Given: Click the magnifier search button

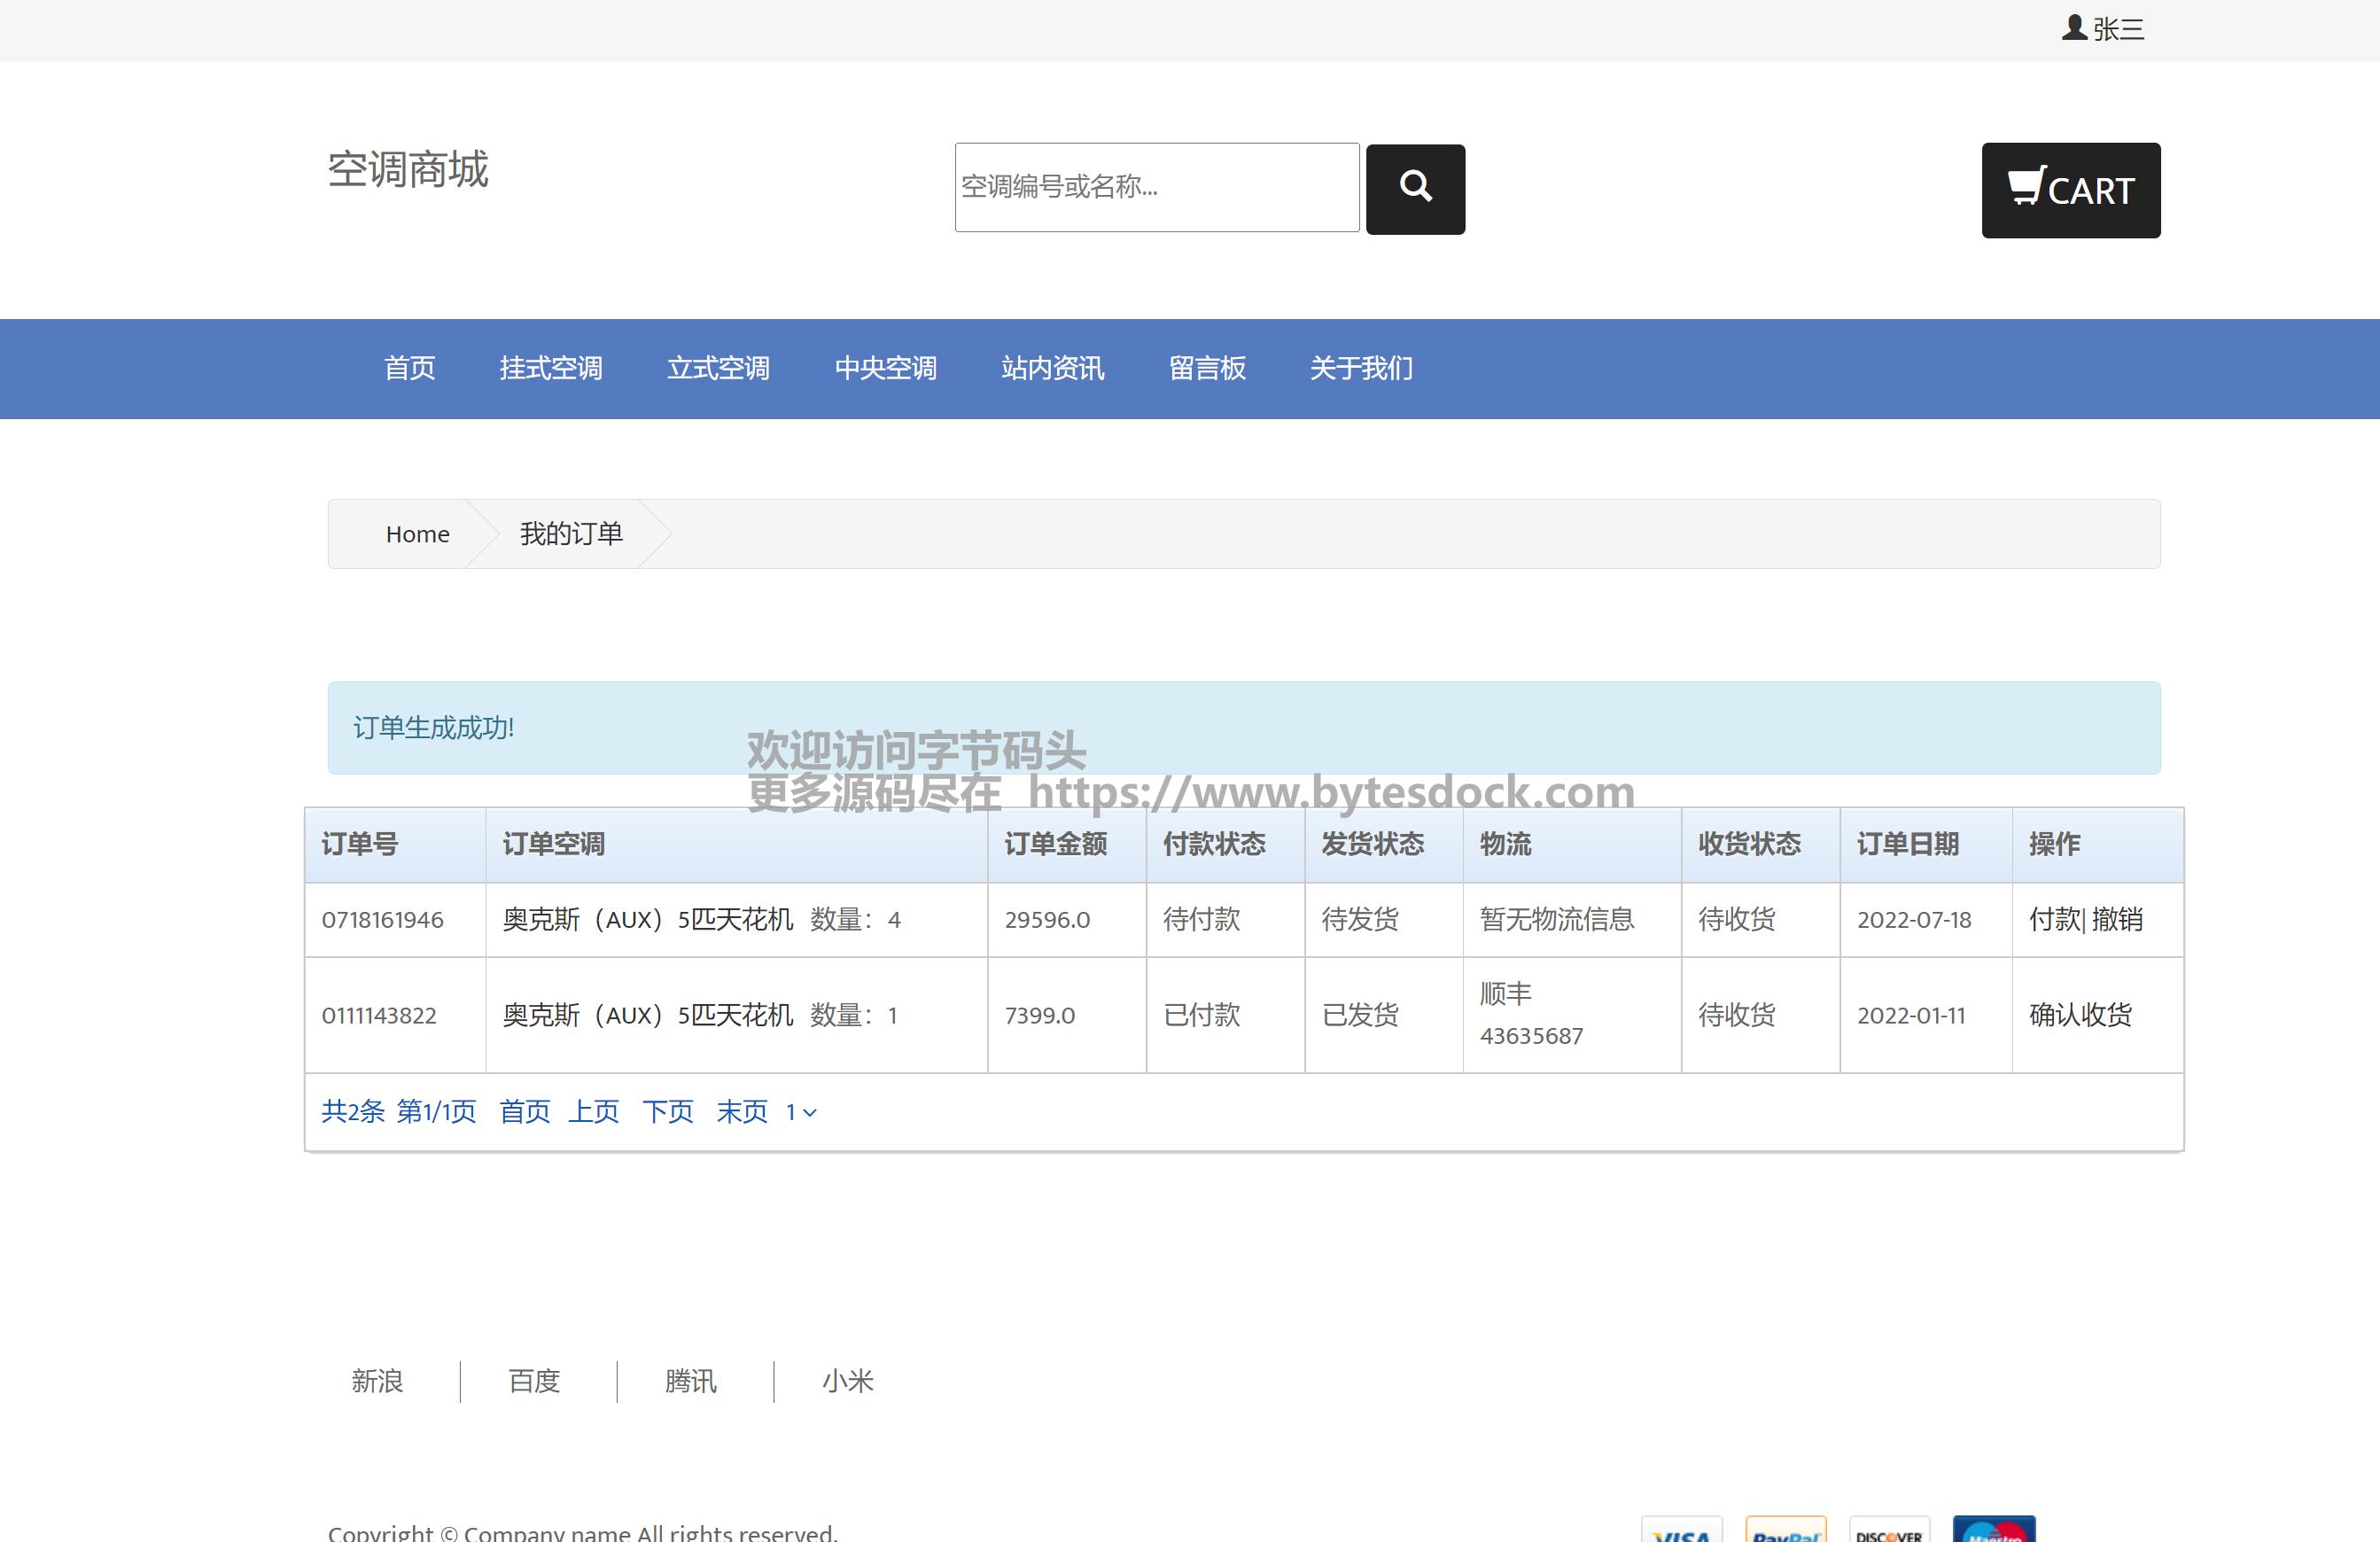Looking at the screenshot, I should pyautogui.click(x=1414, y=189).
